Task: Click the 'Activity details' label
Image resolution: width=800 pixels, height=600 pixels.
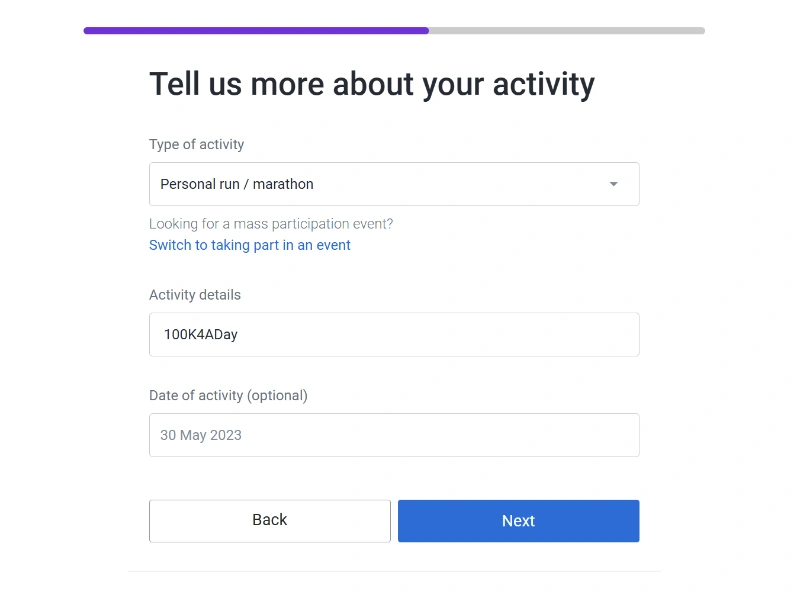Action: pyautogui.click(x=195, y=295)
